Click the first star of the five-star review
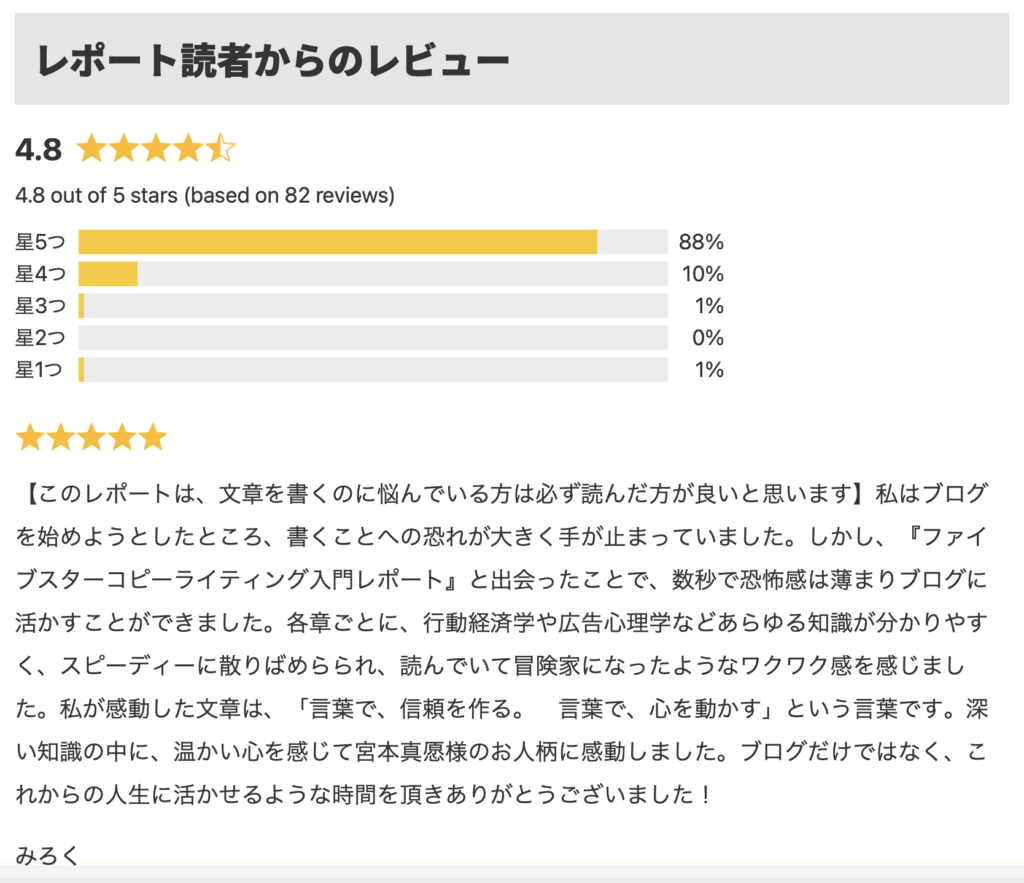Screen dimensions: 1024x883 (30, 437)
